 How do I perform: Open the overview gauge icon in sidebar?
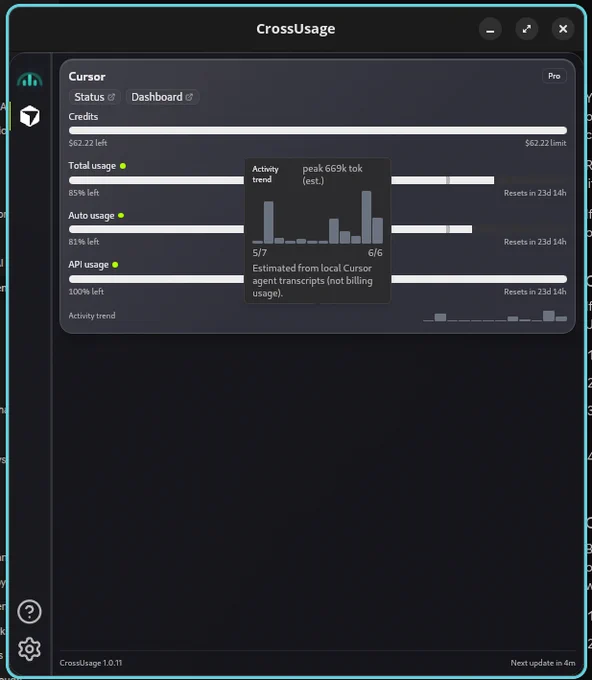tap(29, 80)
